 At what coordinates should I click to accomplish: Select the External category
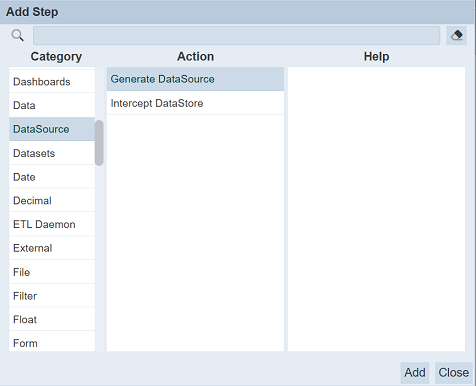coord(52,248)
